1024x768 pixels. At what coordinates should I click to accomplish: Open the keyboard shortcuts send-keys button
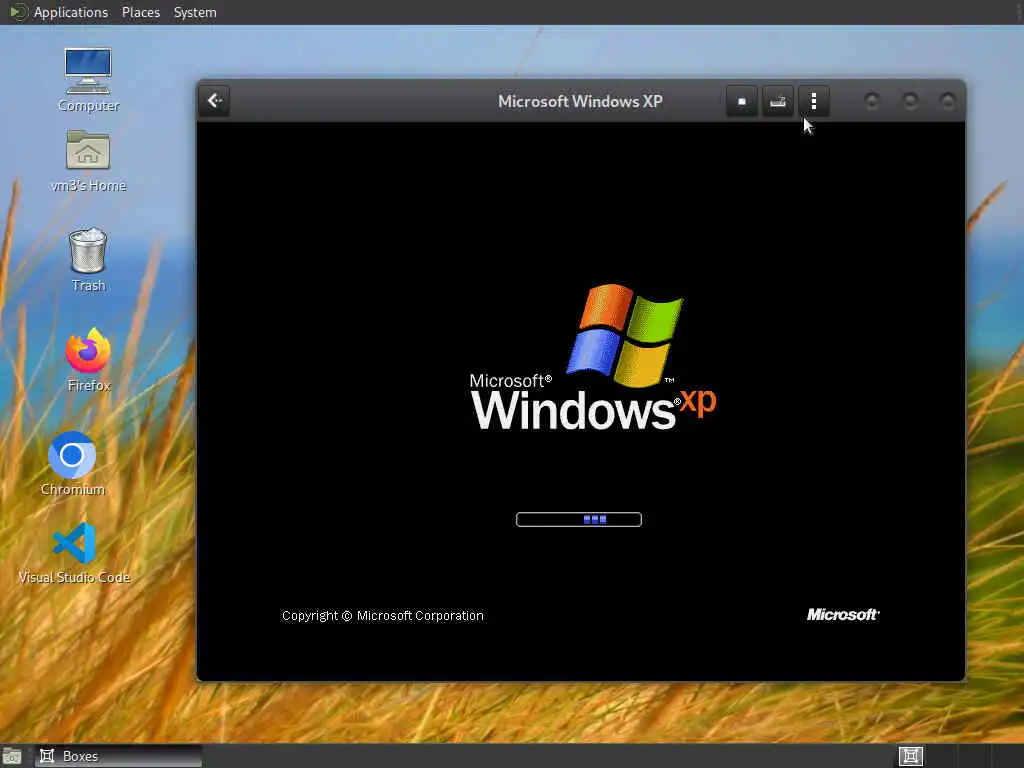[777, 101]
